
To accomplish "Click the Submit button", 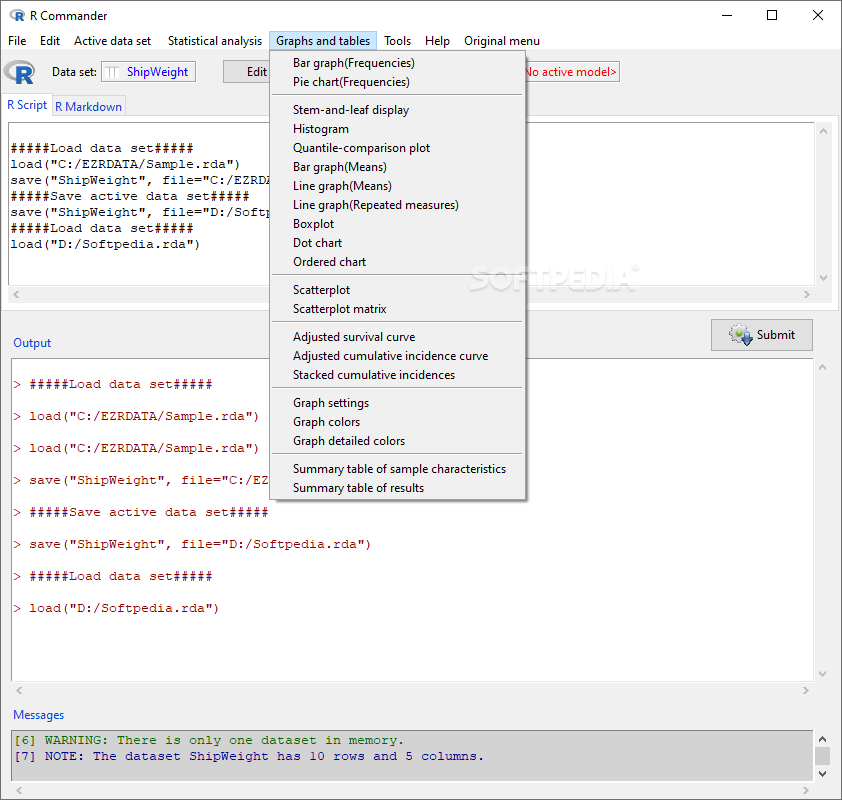I will 761,335.
